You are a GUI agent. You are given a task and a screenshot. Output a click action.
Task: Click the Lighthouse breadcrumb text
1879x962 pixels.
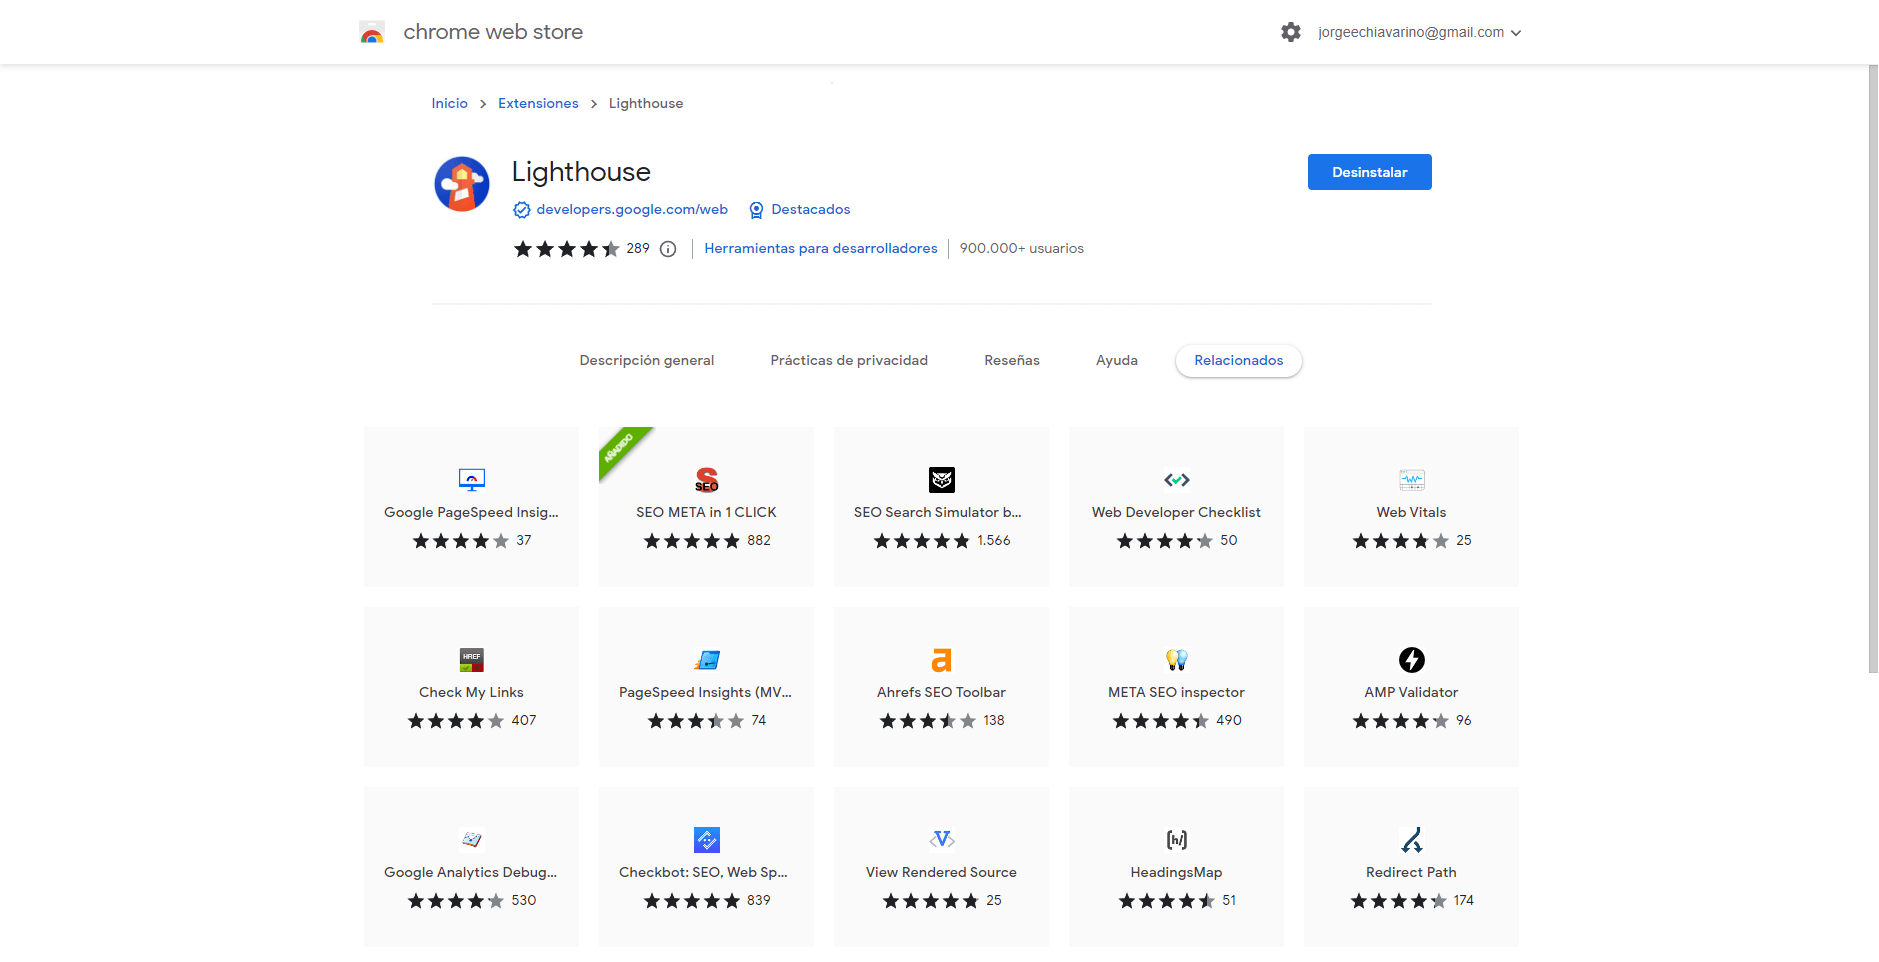[646, 104]
